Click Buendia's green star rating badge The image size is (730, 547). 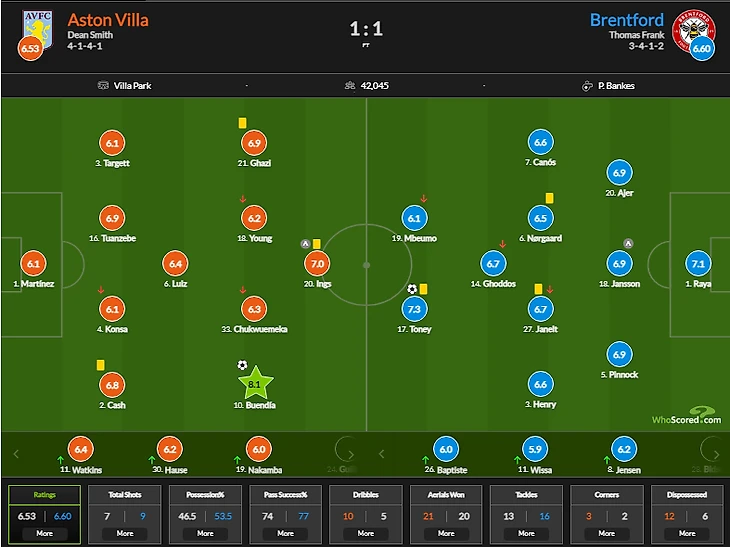[x=253, y=383]
